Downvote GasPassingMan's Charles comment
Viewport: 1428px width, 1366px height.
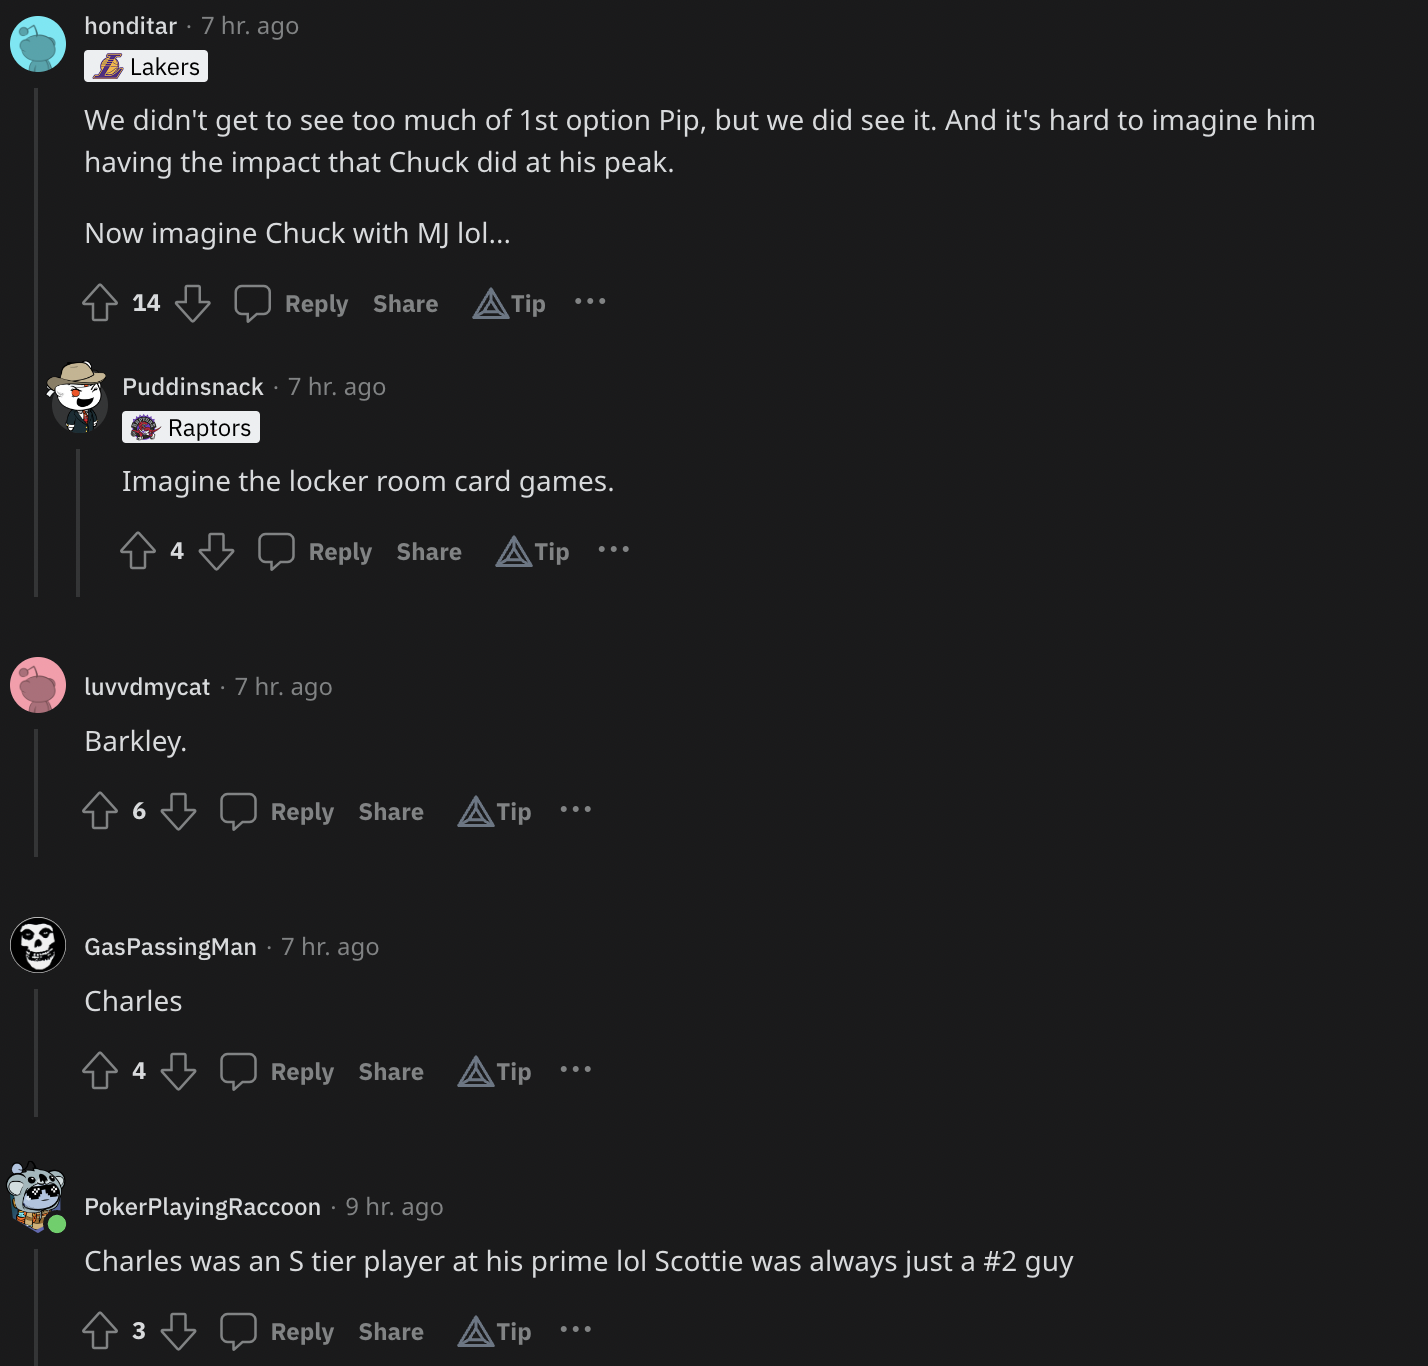(x=179, y=1071)
